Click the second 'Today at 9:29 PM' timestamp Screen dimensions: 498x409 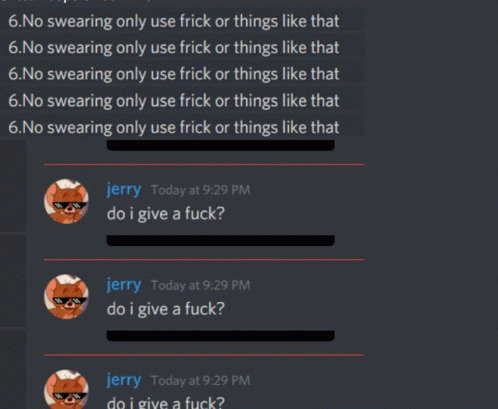[200, 285]
